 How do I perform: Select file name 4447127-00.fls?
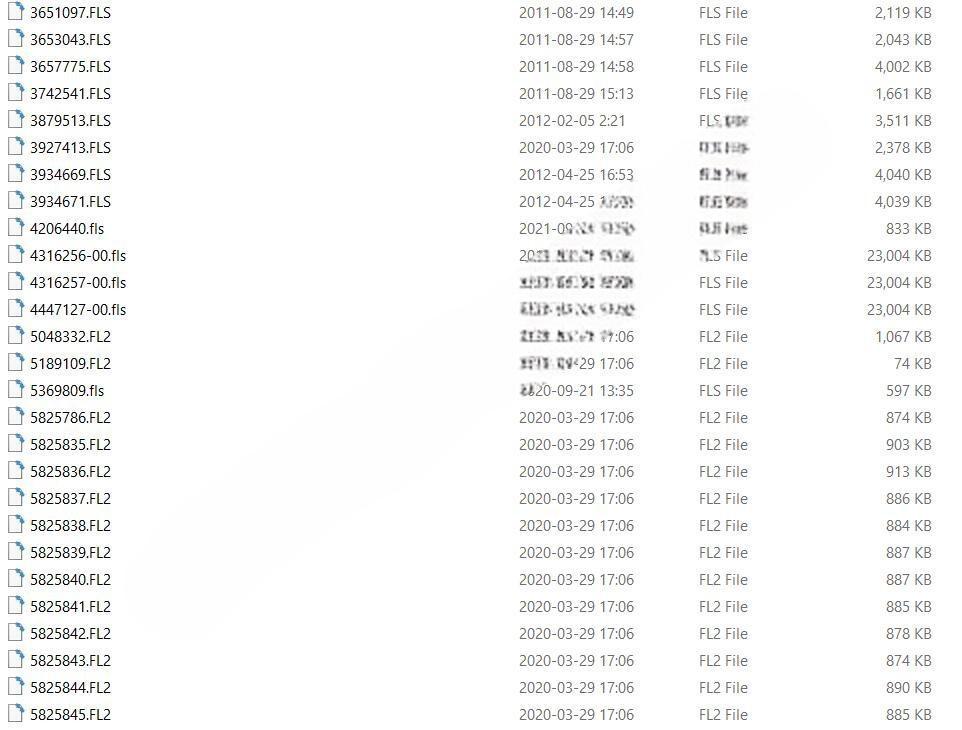click(x=78, y=310)
